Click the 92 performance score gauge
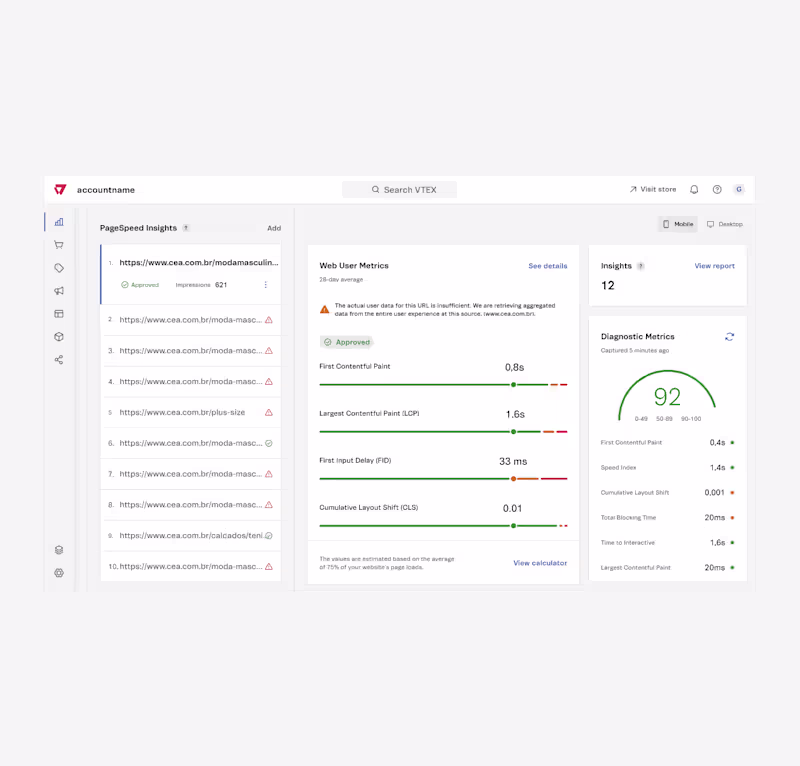This screenshot has width=800, height=766. pos(667,397)
